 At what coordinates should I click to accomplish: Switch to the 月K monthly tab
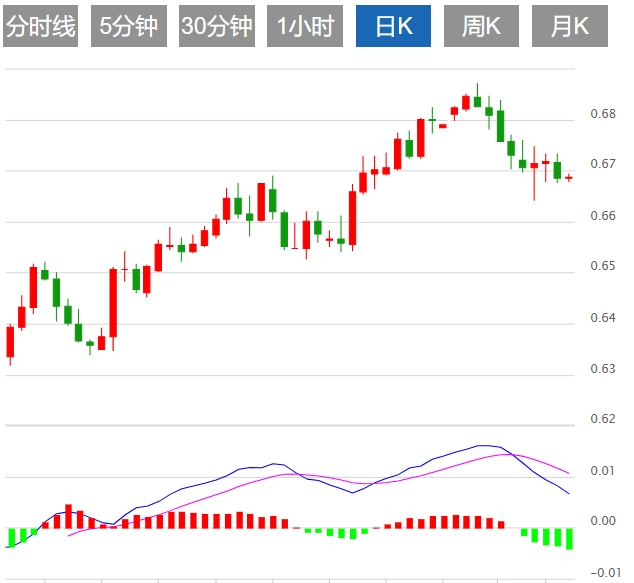570,26
